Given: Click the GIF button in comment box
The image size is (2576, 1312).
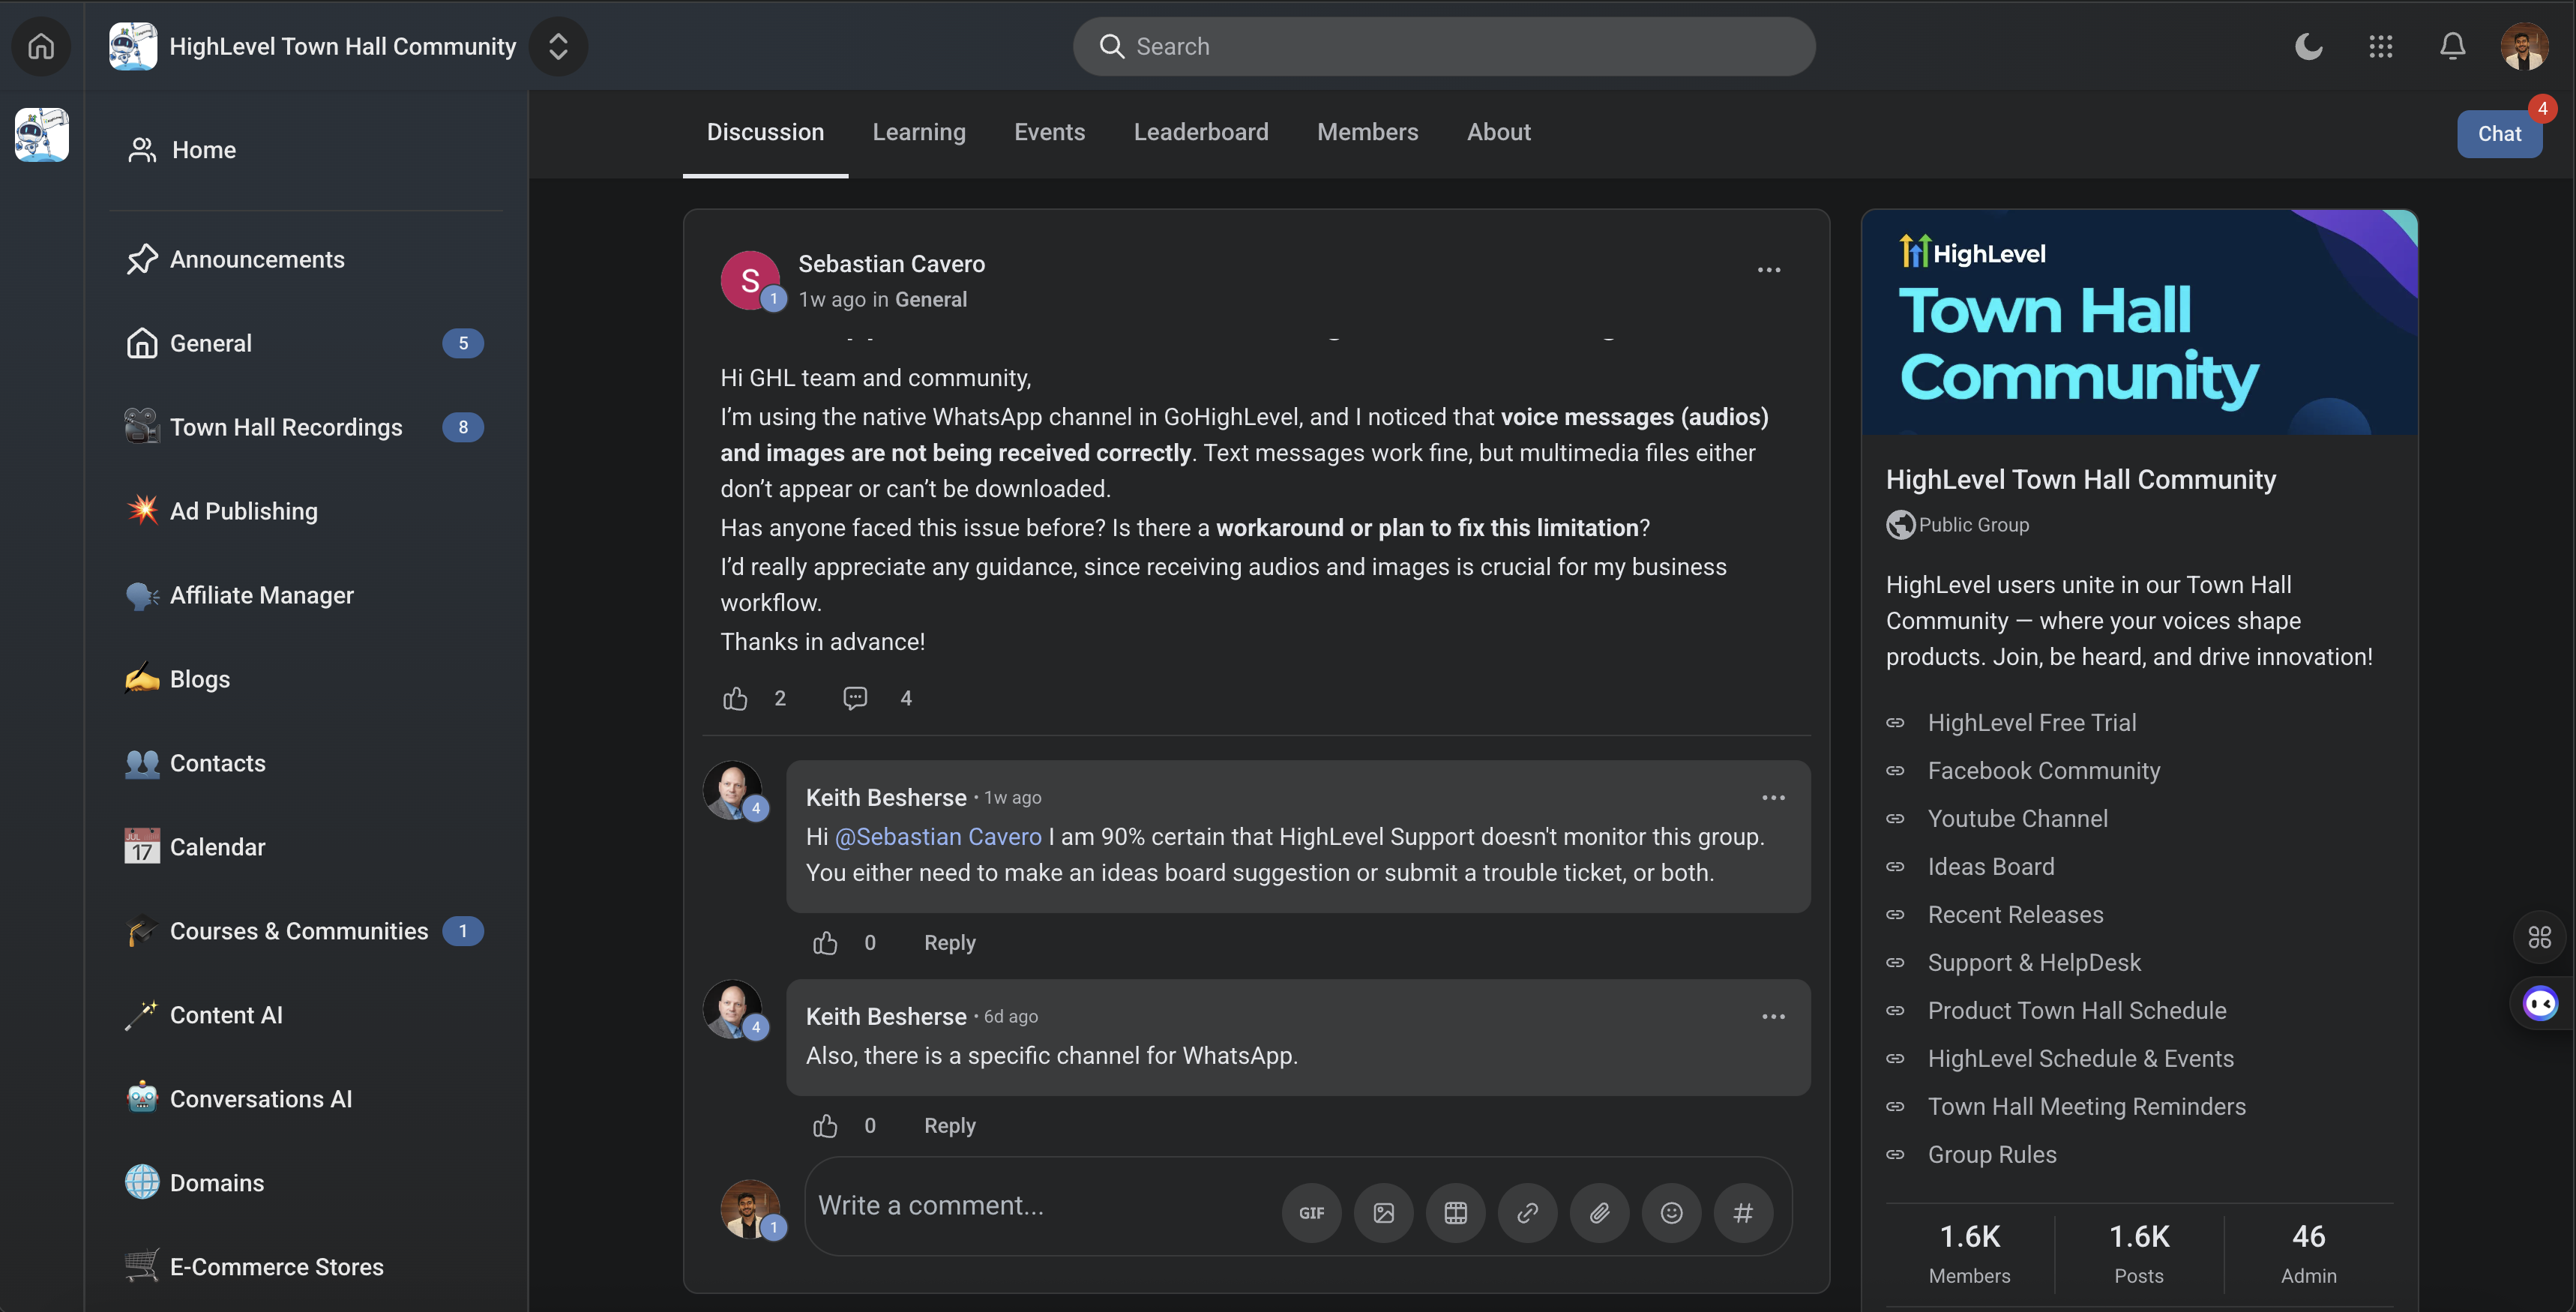Looking at the screenshot, I should click(x=1311, y=1213).
